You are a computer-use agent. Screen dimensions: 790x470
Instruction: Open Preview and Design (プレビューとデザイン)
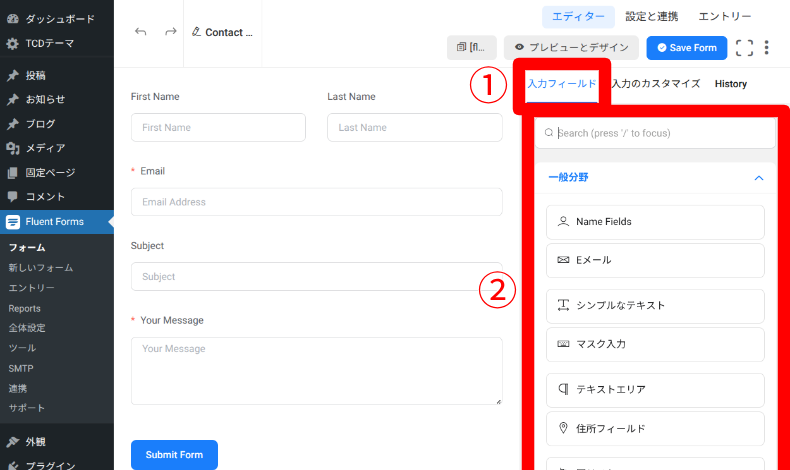click(571, 47)
